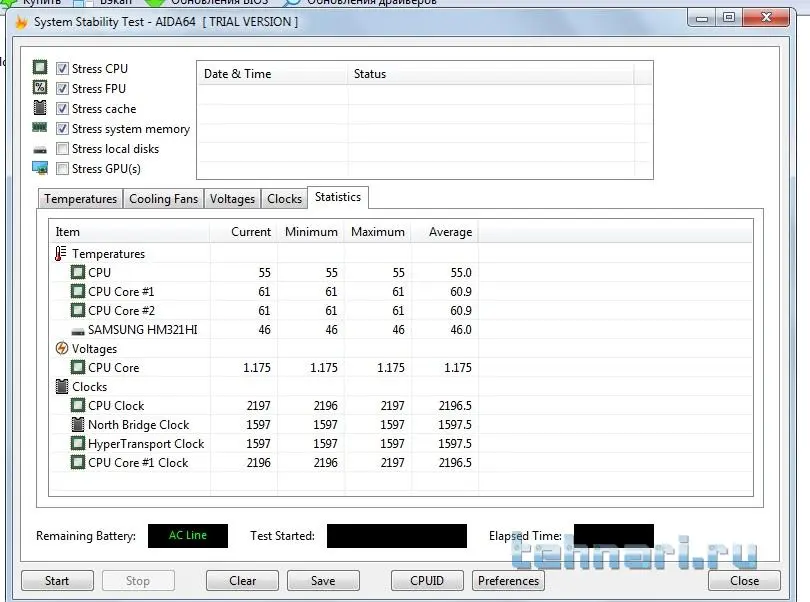Click the Date & Time column header
Viewport: 810px width, 602px height.
272,74
